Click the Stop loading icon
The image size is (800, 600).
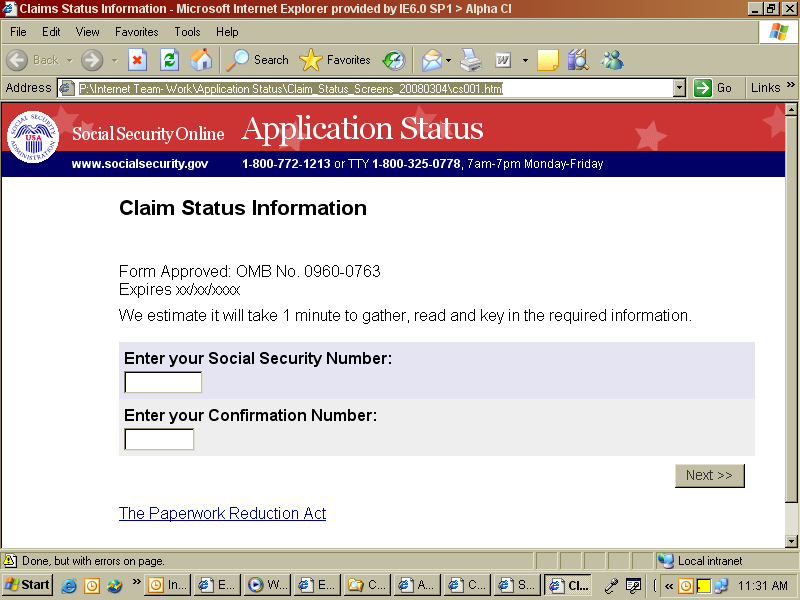click(137, 60)
